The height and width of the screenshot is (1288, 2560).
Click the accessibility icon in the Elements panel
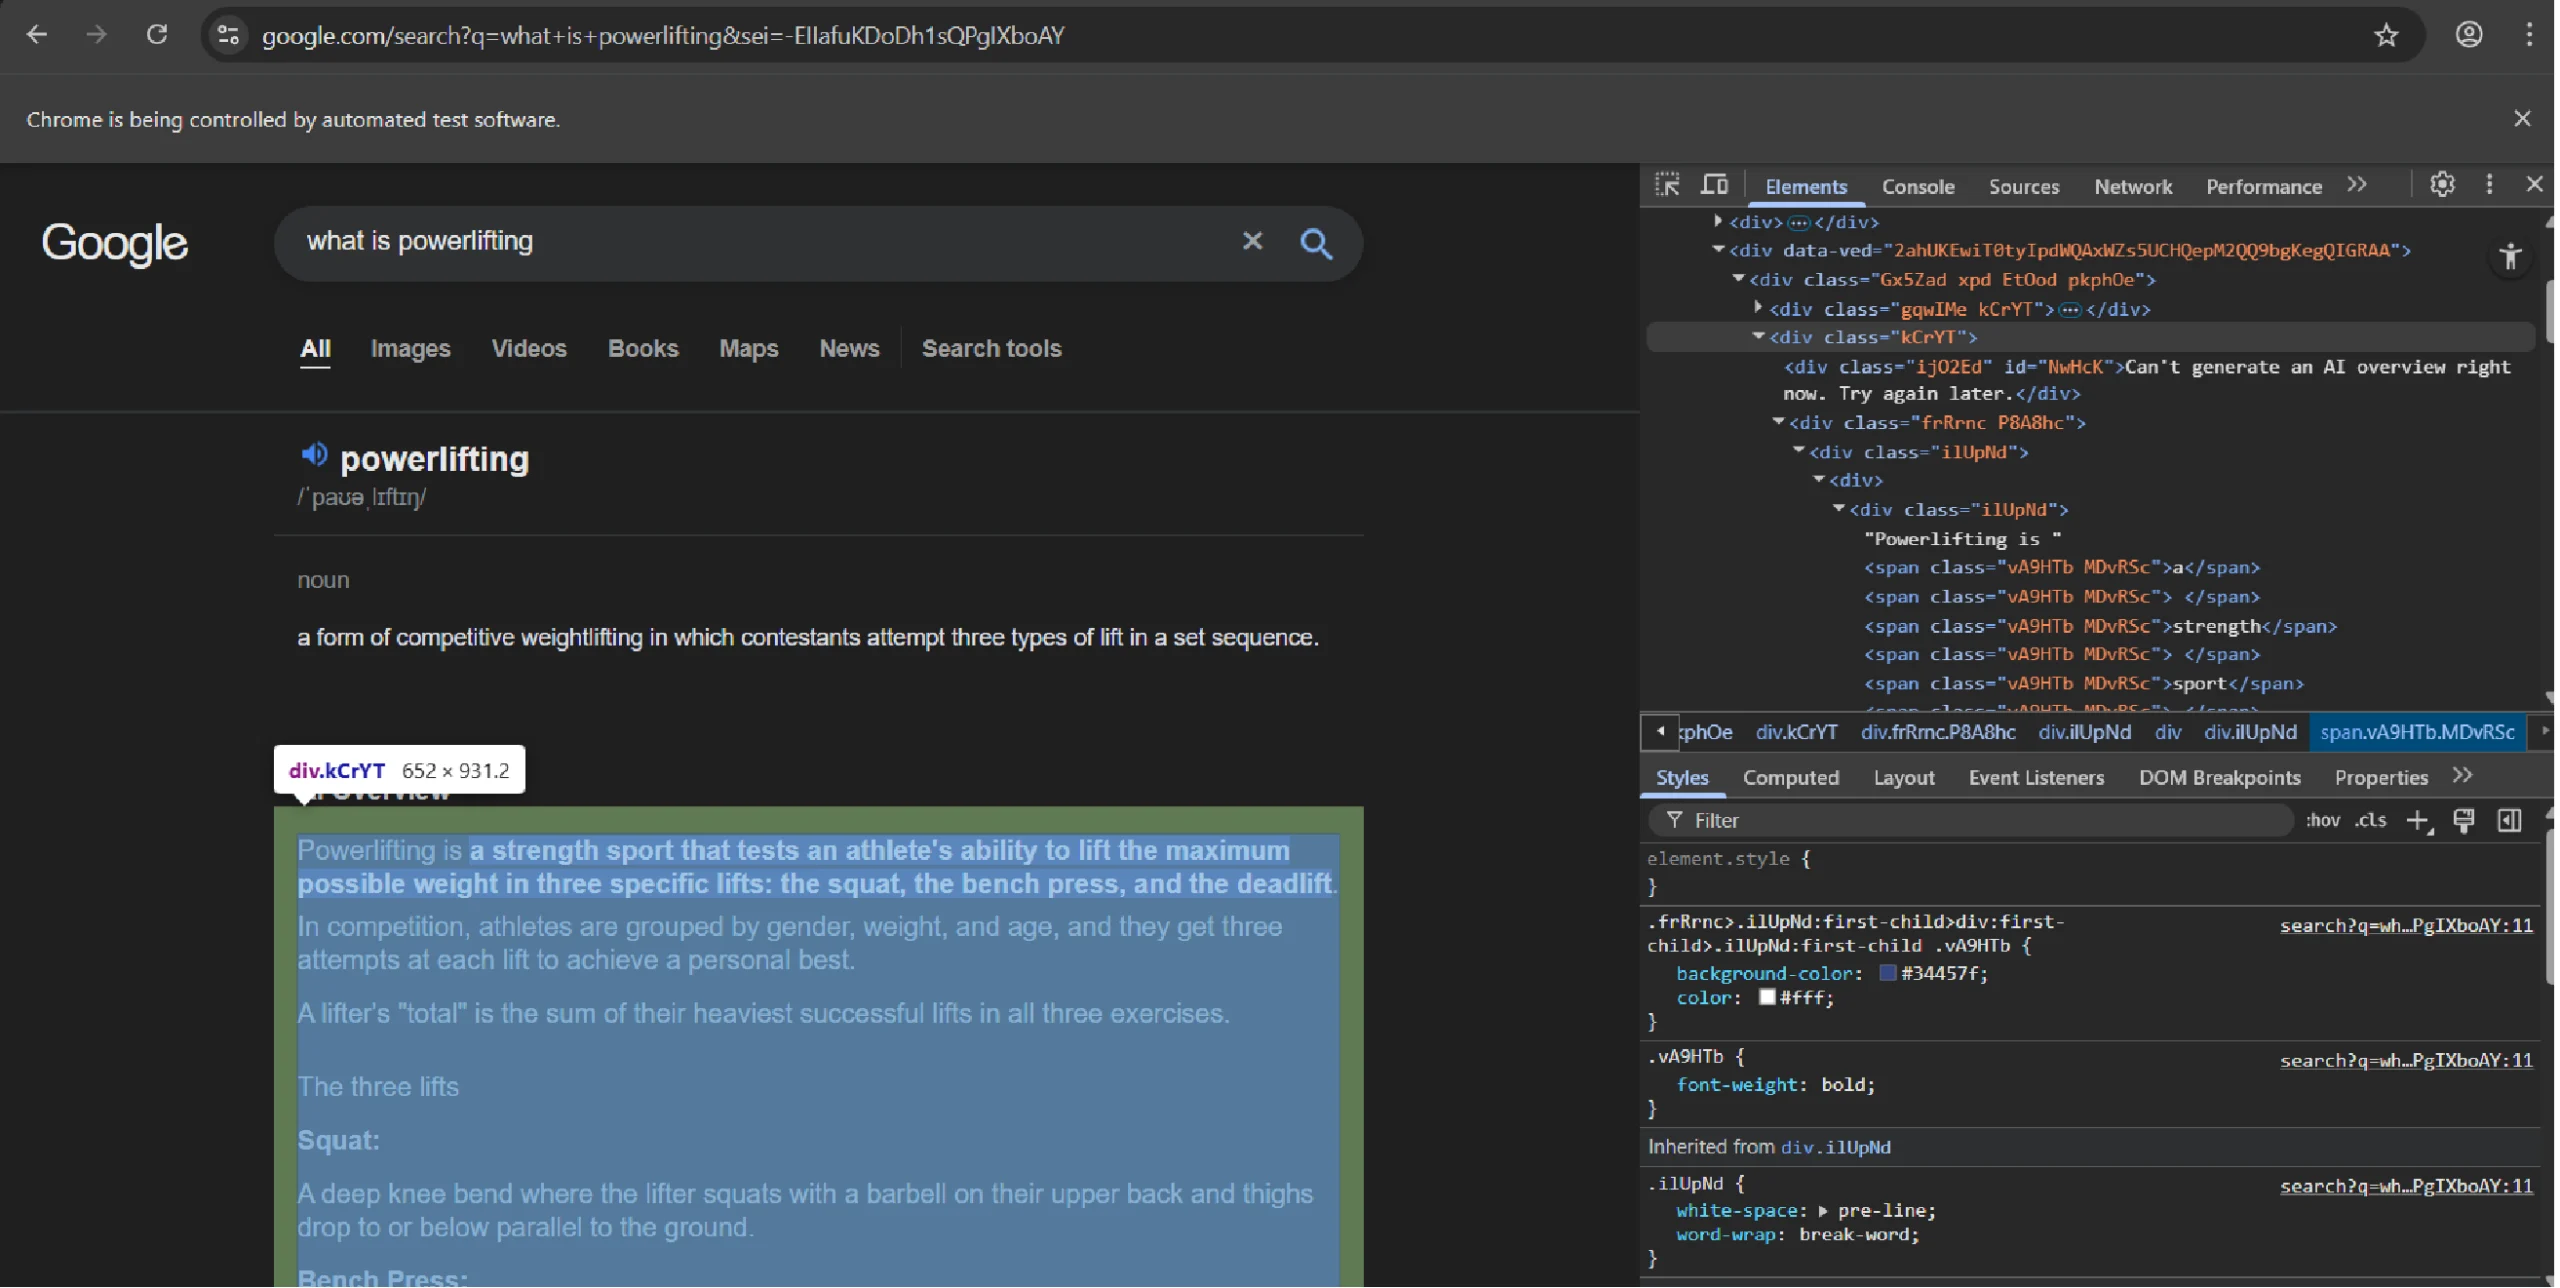2510,257
